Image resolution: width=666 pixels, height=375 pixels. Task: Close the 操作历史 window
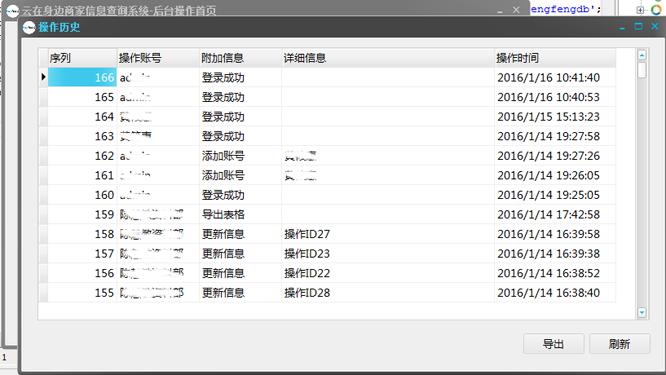click(655, 26)
